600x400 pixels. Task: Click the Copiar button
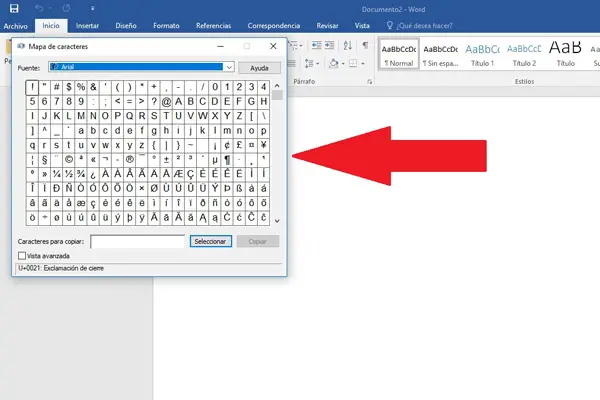(258, 242)
